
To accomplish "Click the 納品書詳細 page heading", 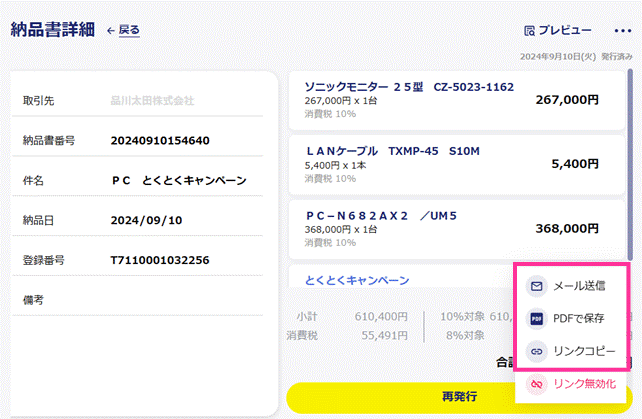I will pyautogui.click(x=53, y=29).
